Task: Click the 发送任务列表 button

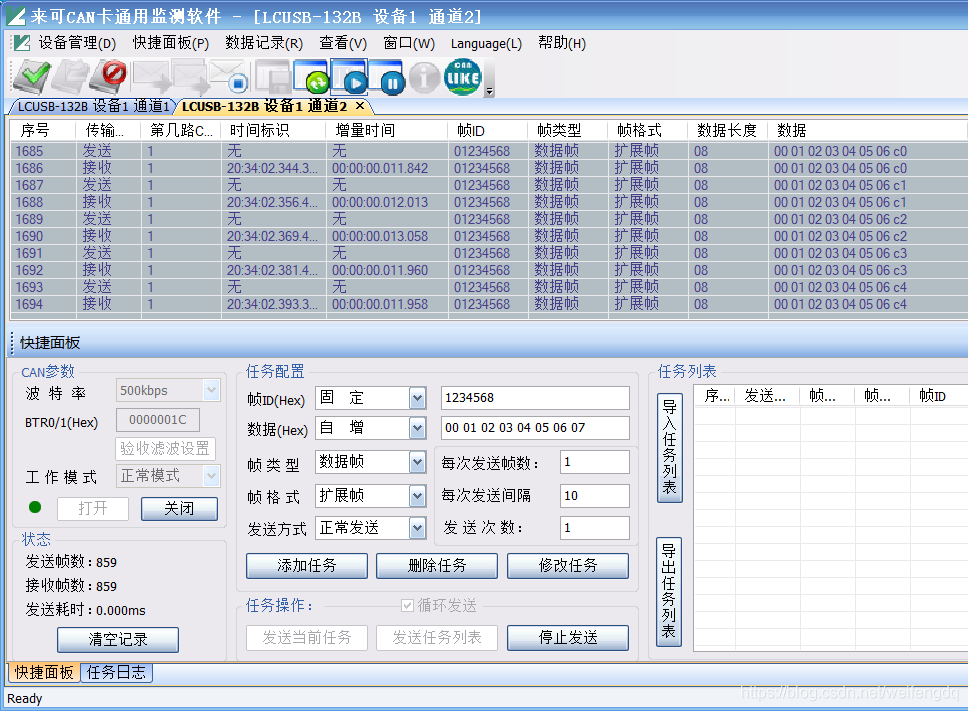Action: click(437, 638)
